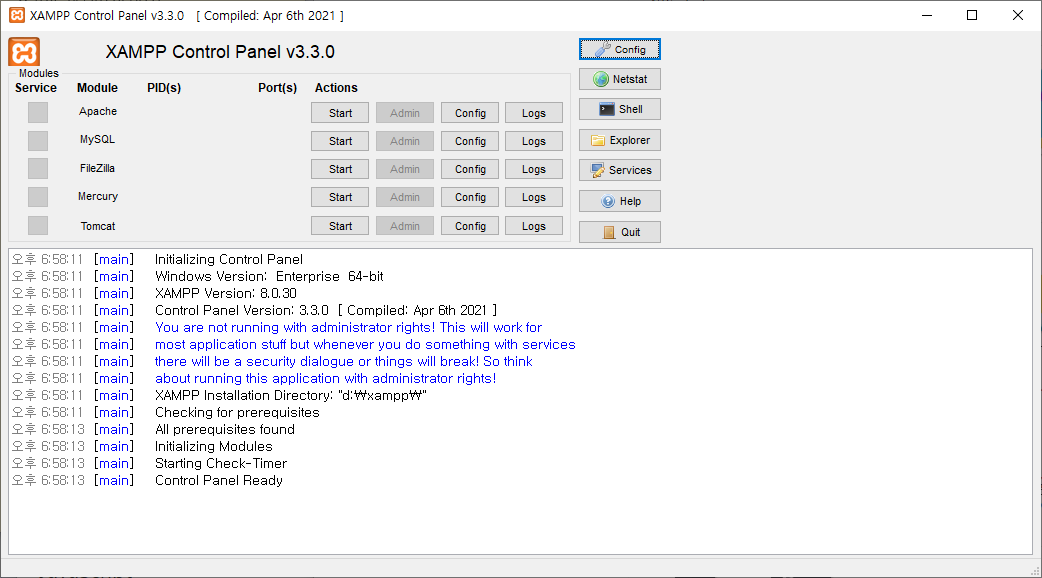
Task: View Tomcat Logs menu
Action: (534, 226)
